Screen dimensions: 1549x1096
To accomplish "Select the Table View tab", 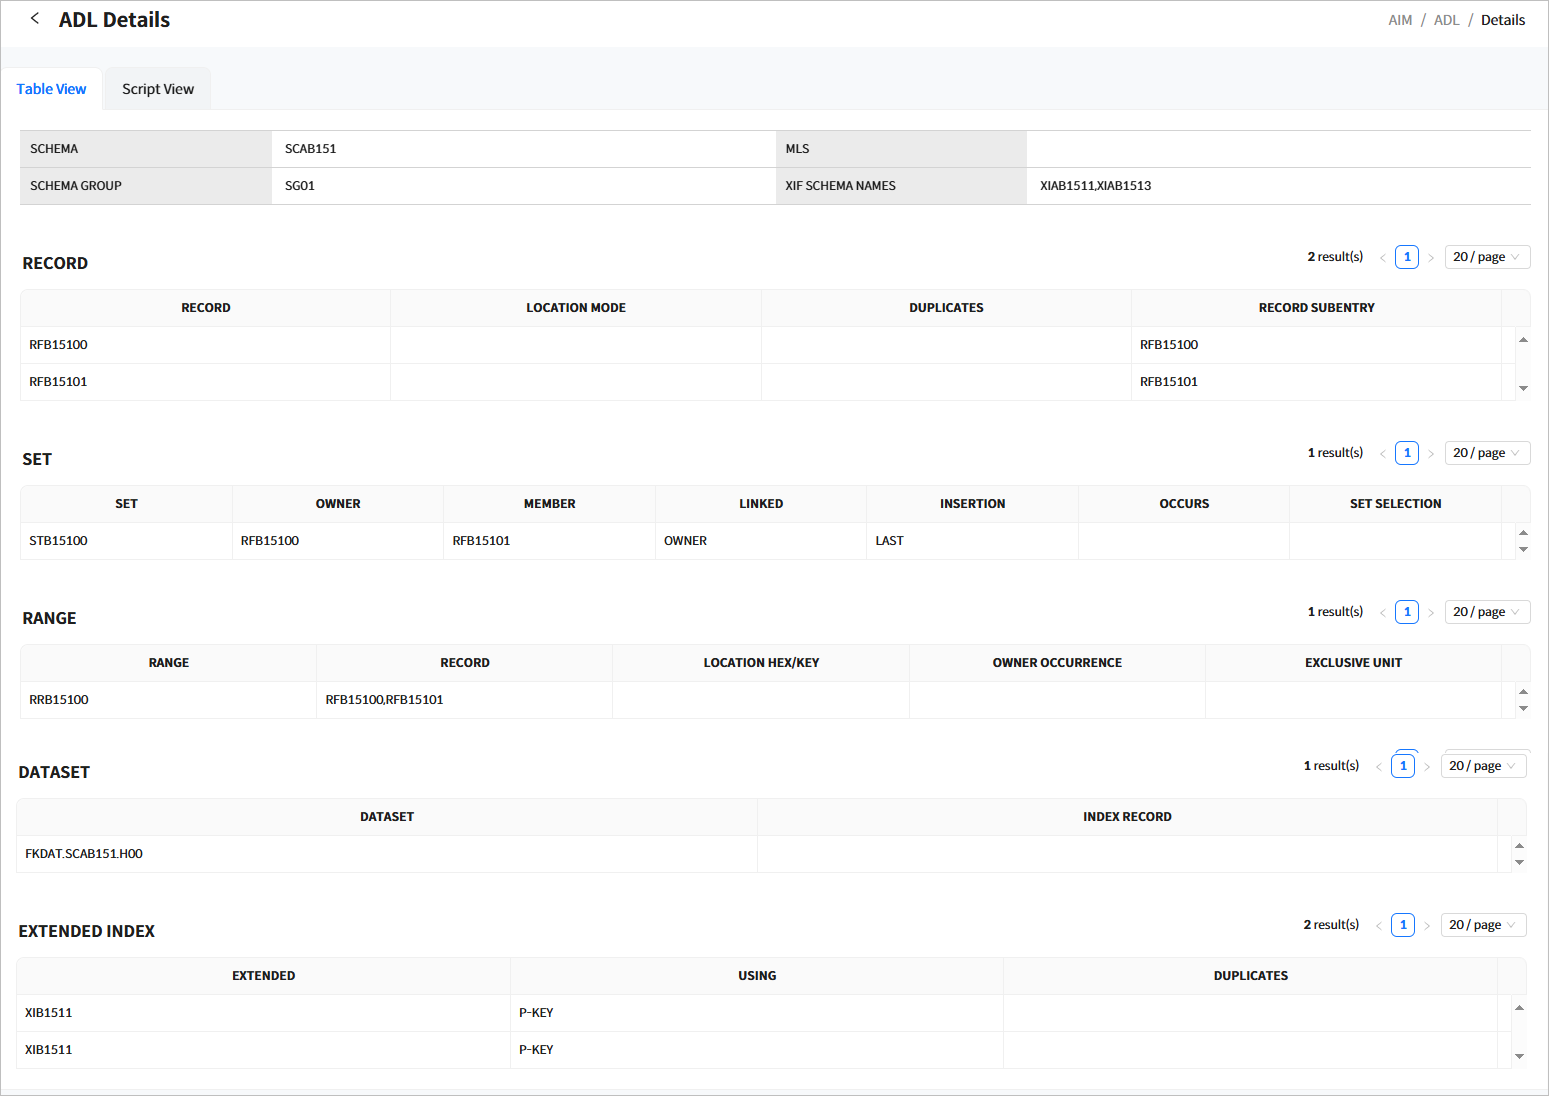I will pyautogui.click(x=51, y=89).
